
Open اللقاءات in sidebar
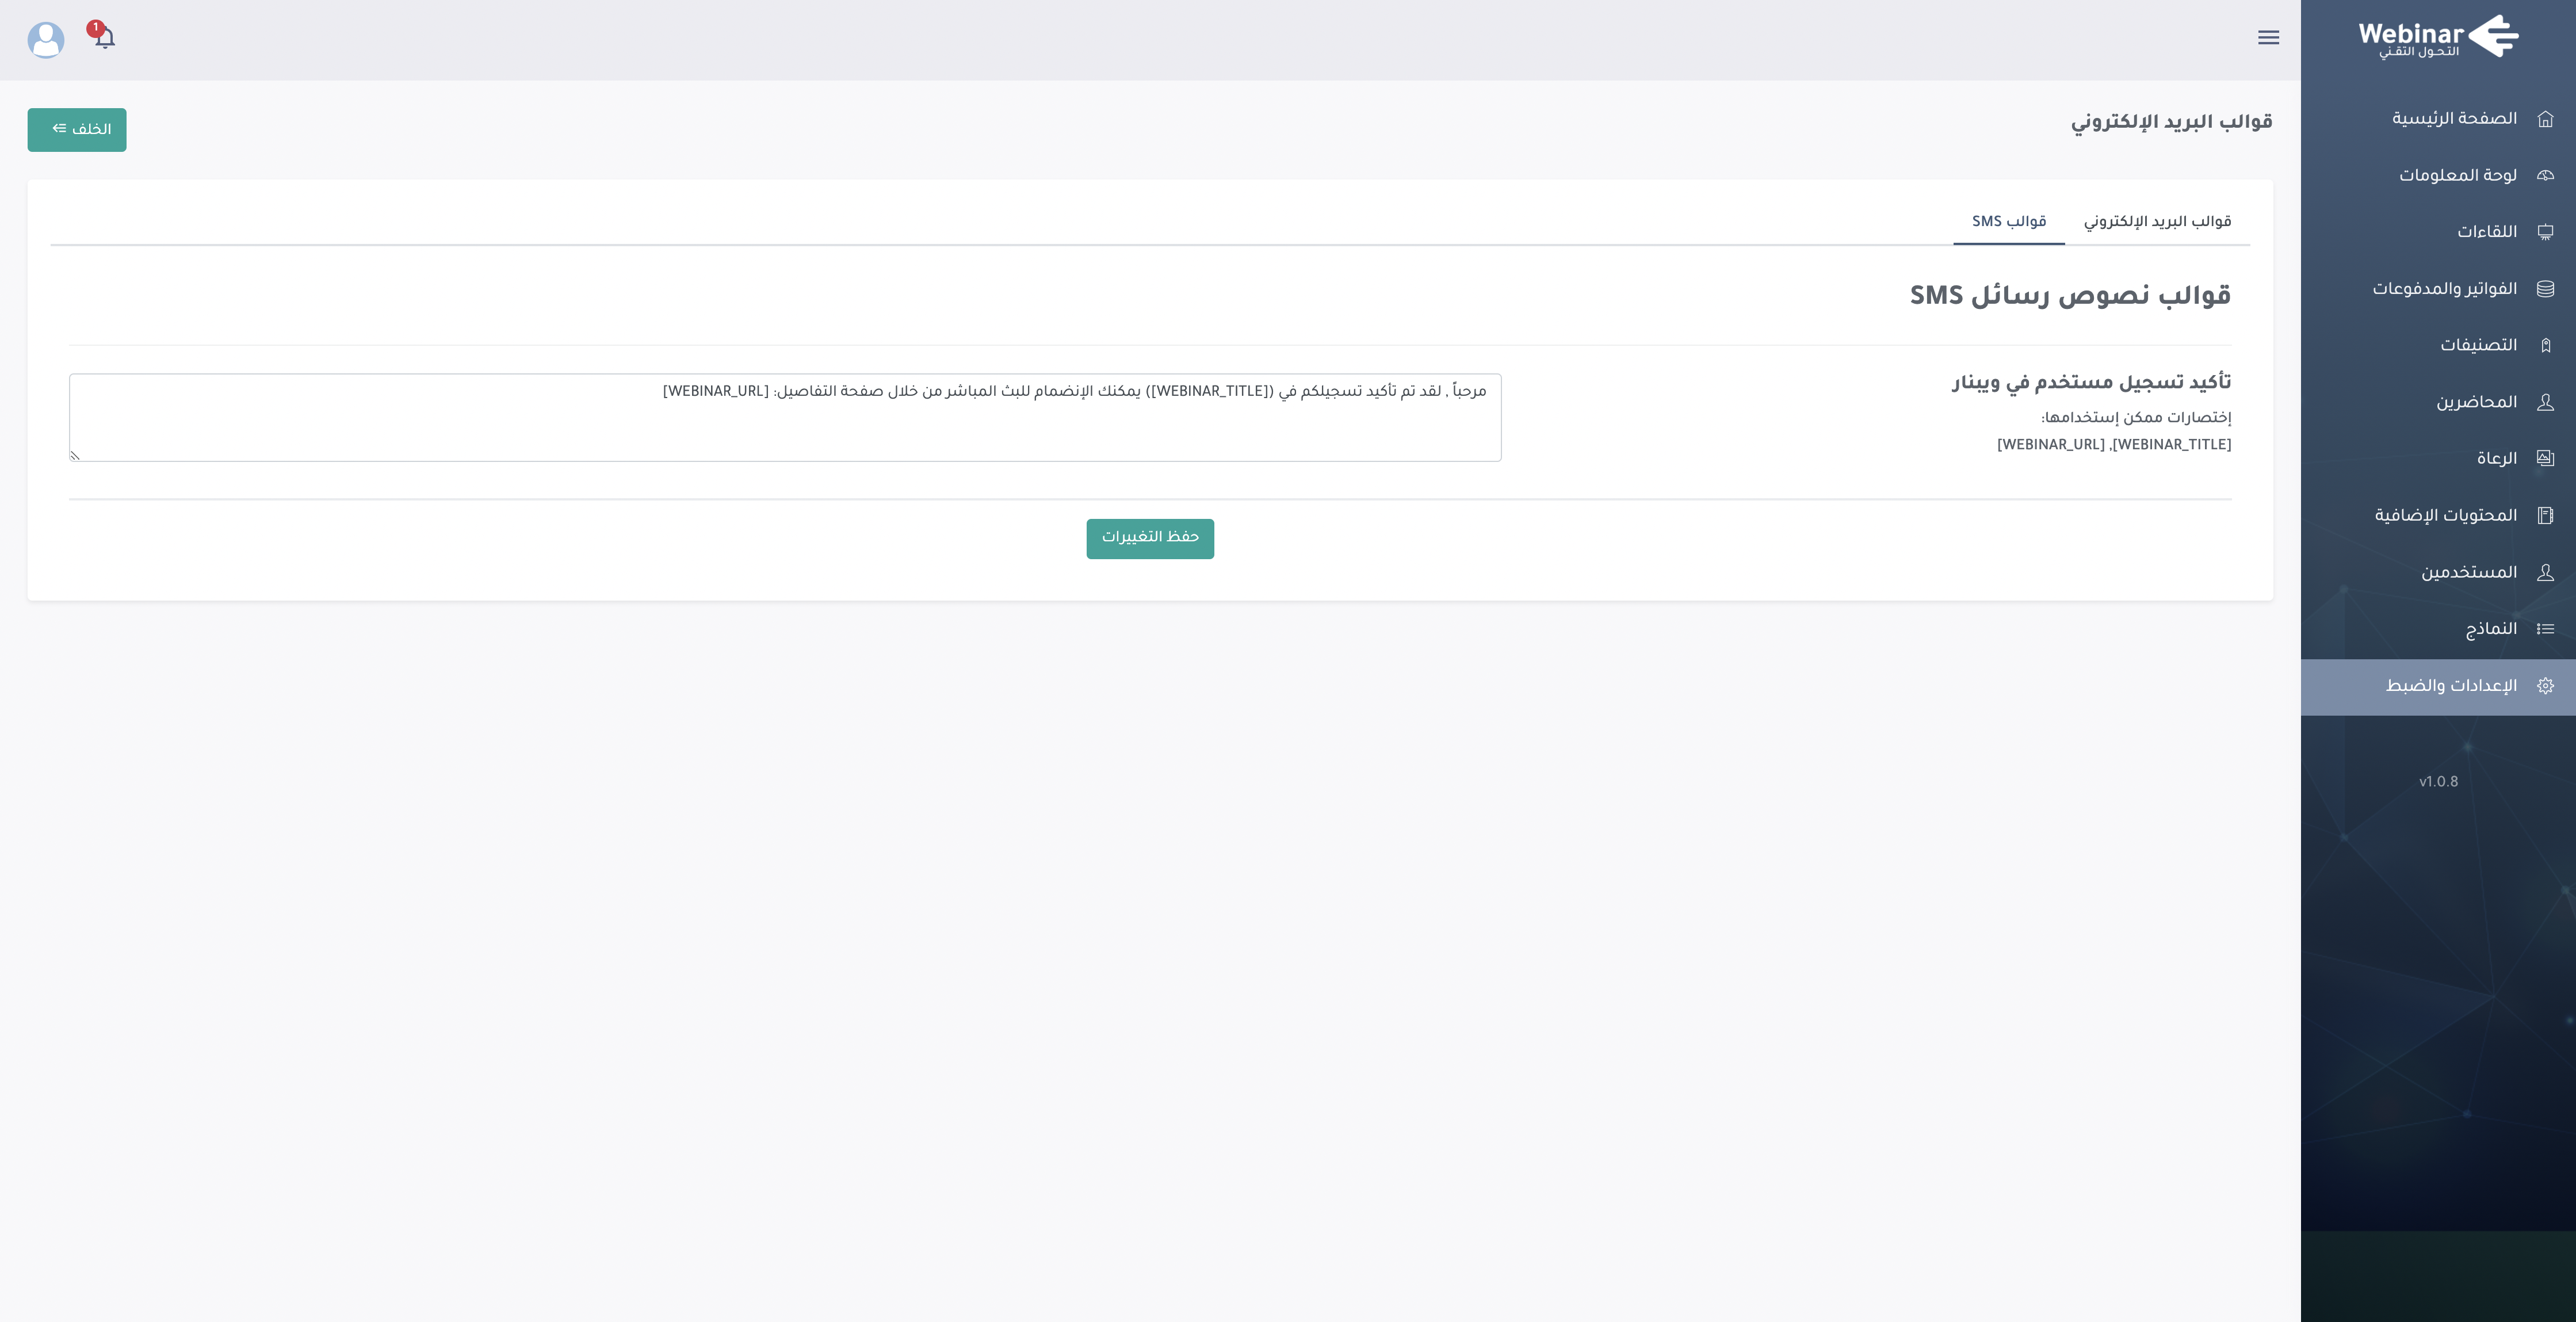pos(2438,232)
